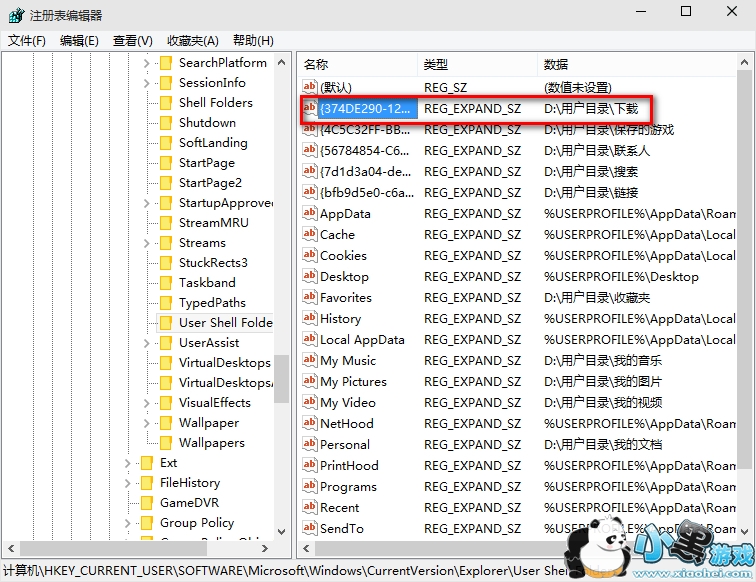Select the Wallpapers folder icon
The height and width of the screenshot is (582, 756).
click(166, 443)
